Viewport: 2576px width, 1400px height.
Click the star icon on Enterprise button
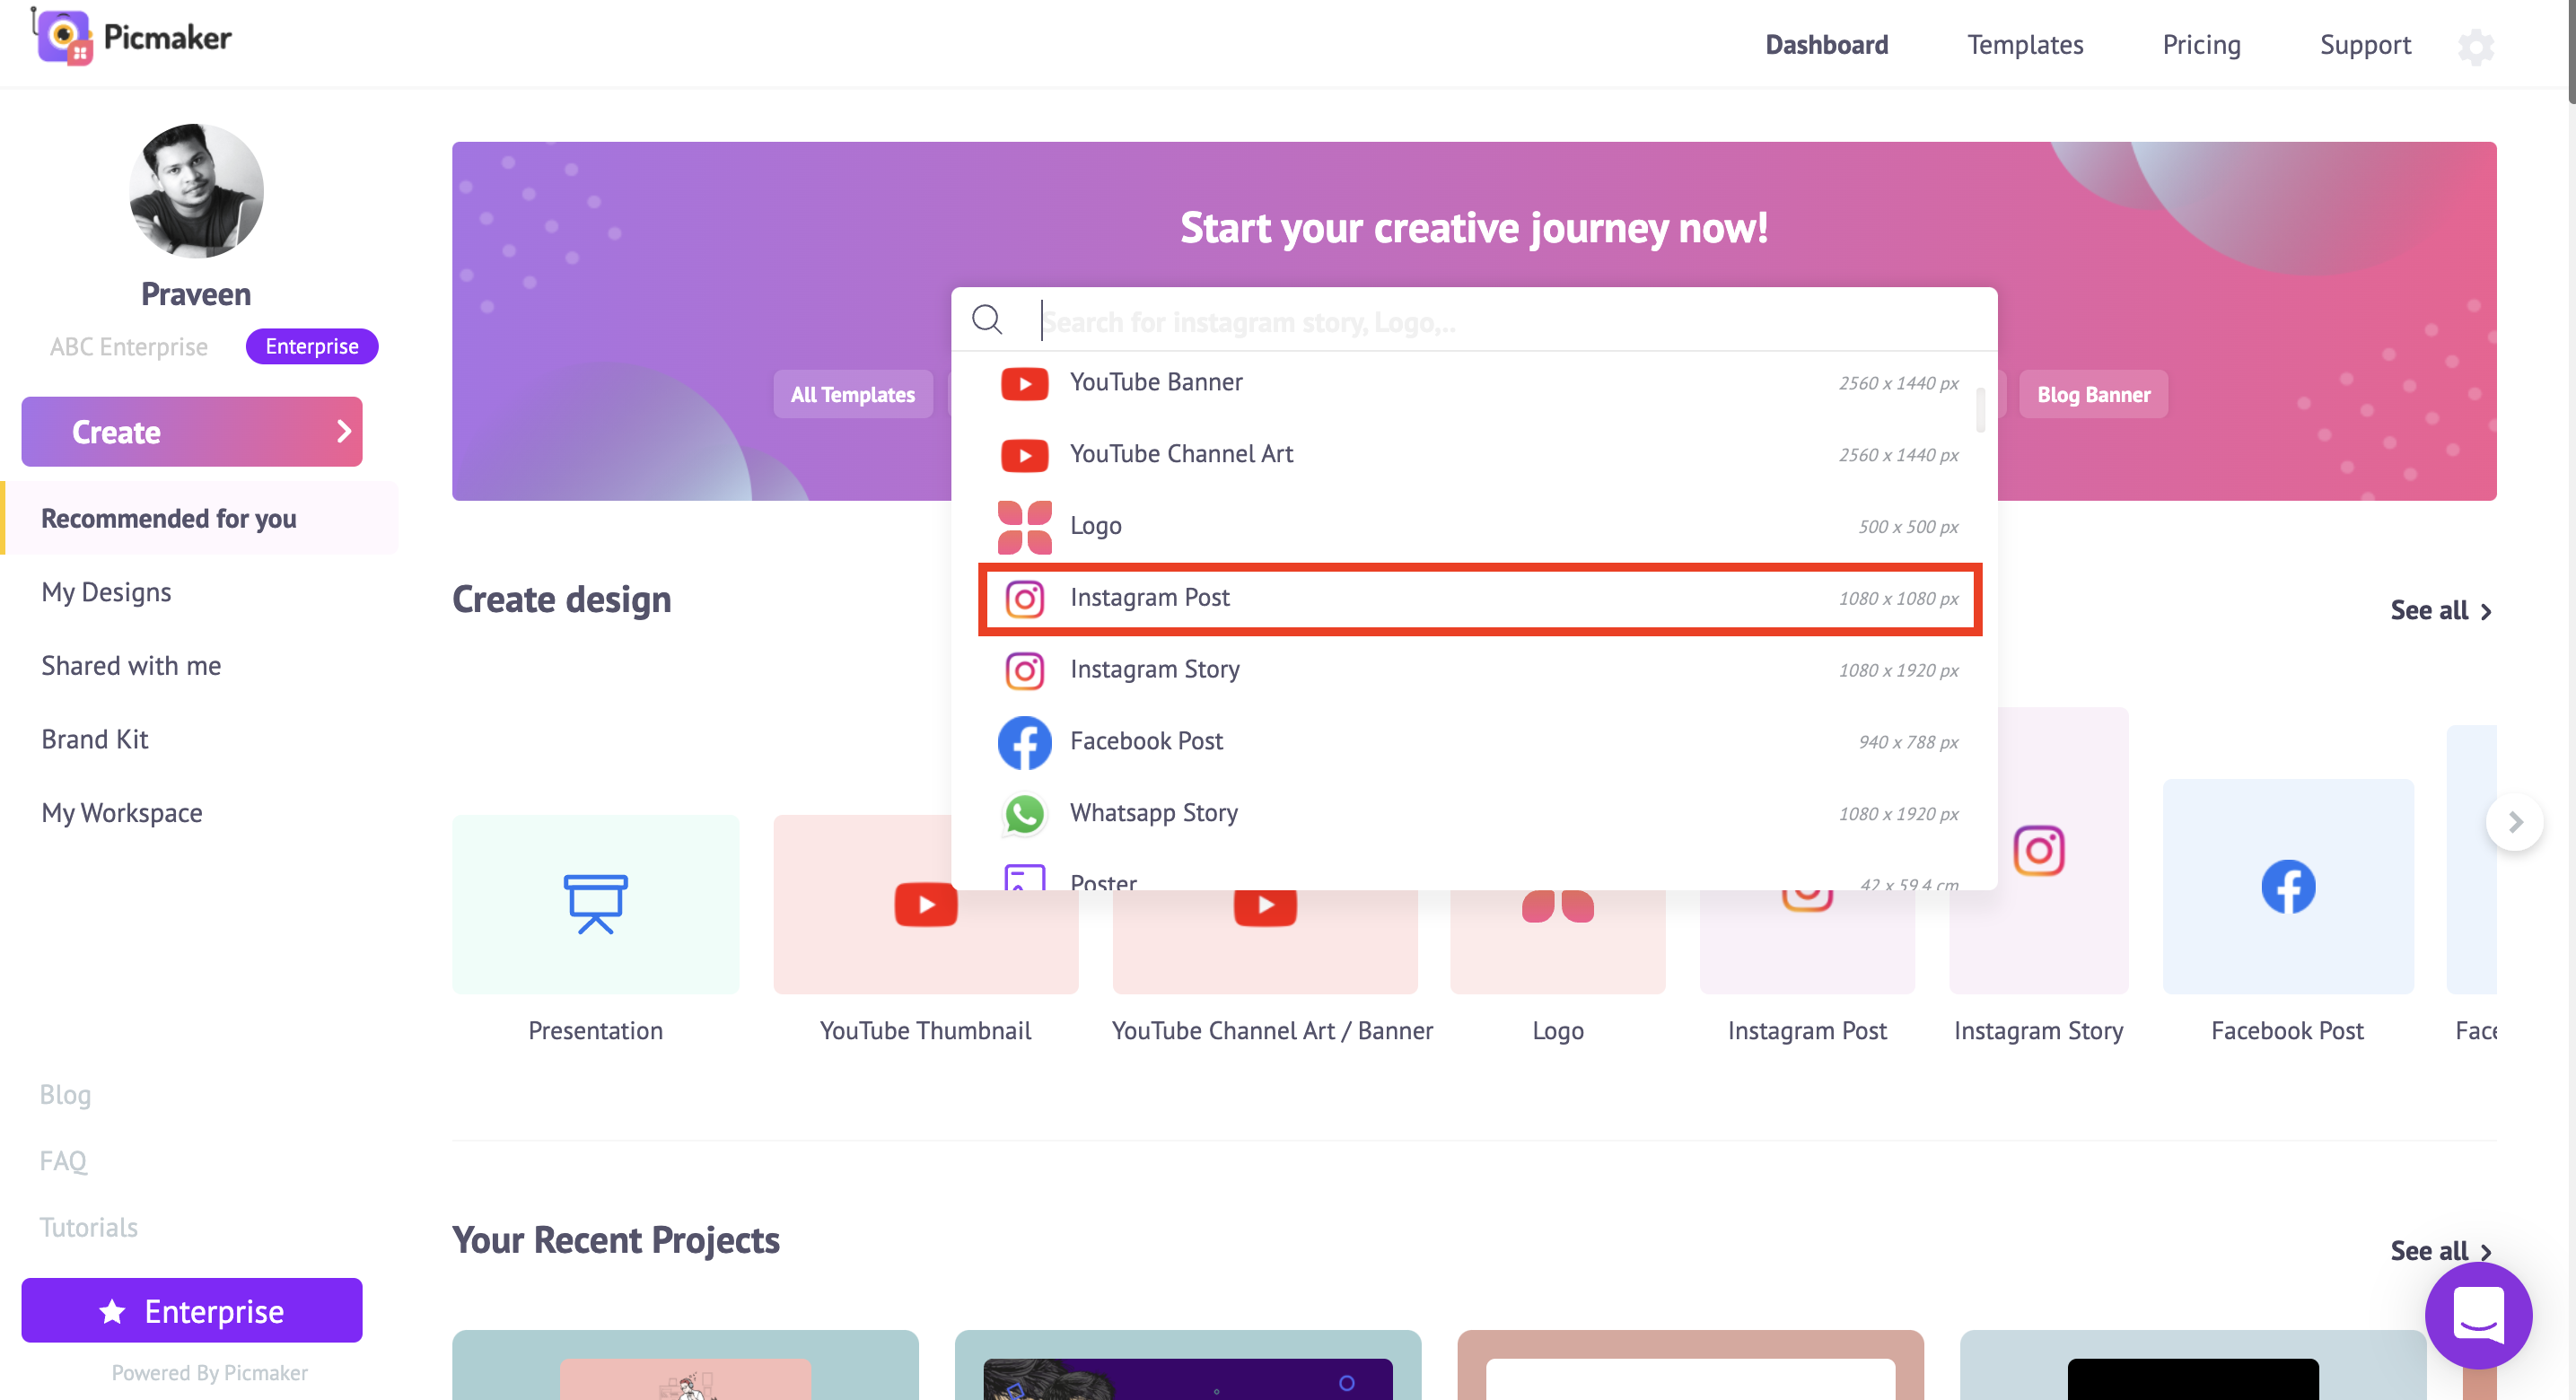(x=112, y=1310)
